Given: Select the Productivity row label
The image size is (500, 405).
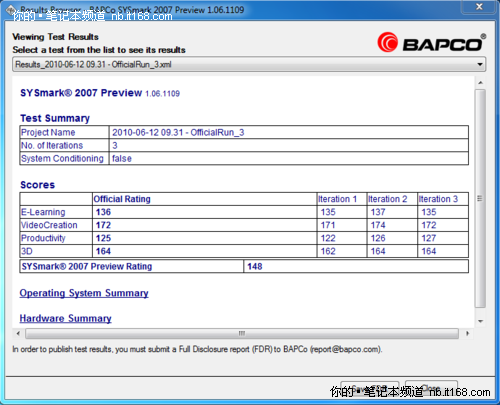Looking at the screenshot, I should (x=43, y=238).
